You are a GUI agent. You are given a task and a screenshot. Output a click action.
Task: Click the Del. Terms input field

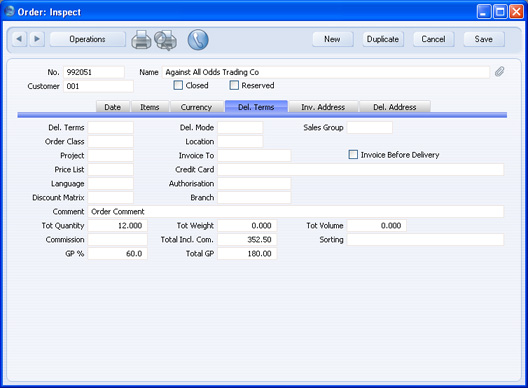110,128
